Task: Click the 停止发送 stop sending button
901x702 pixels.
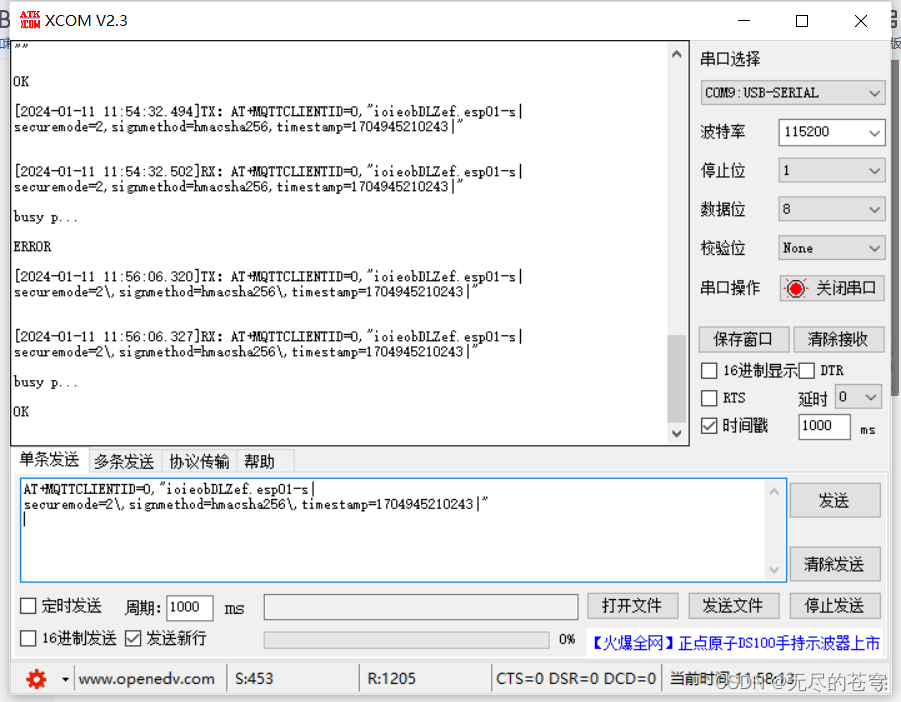Action: click(x=834, y=605)
